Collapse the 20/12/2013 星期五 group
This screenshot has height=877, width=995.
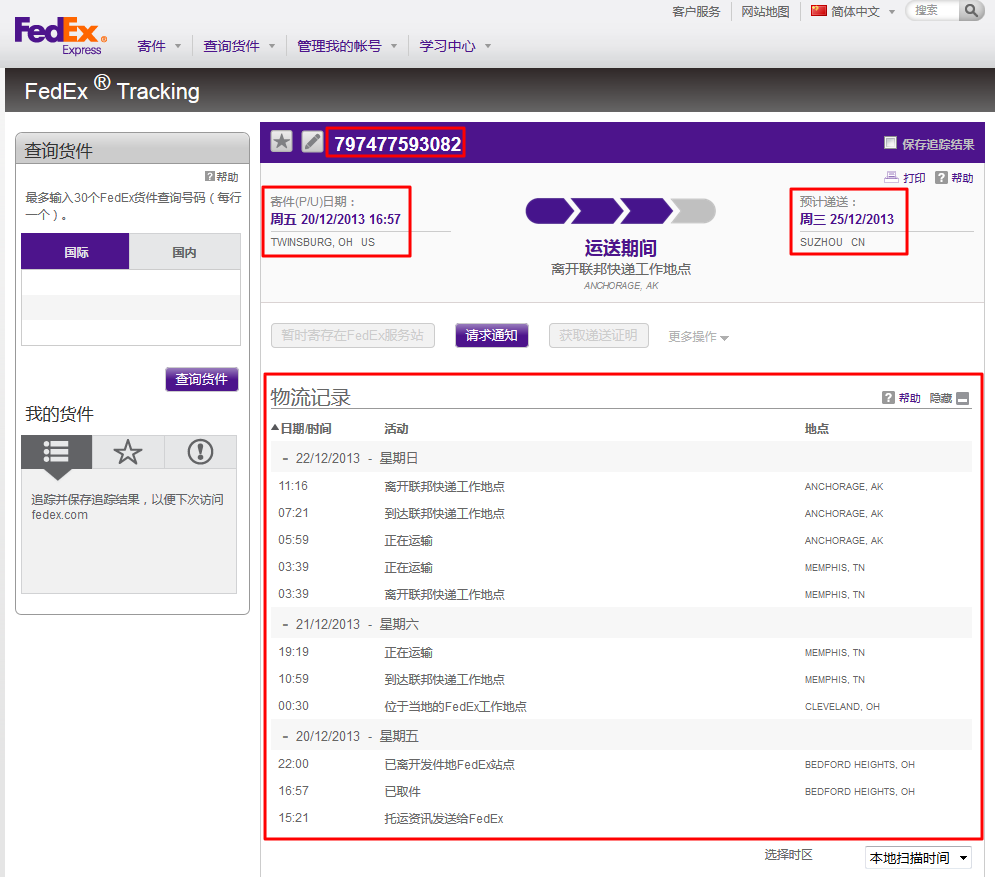click(x=285, y=737)
